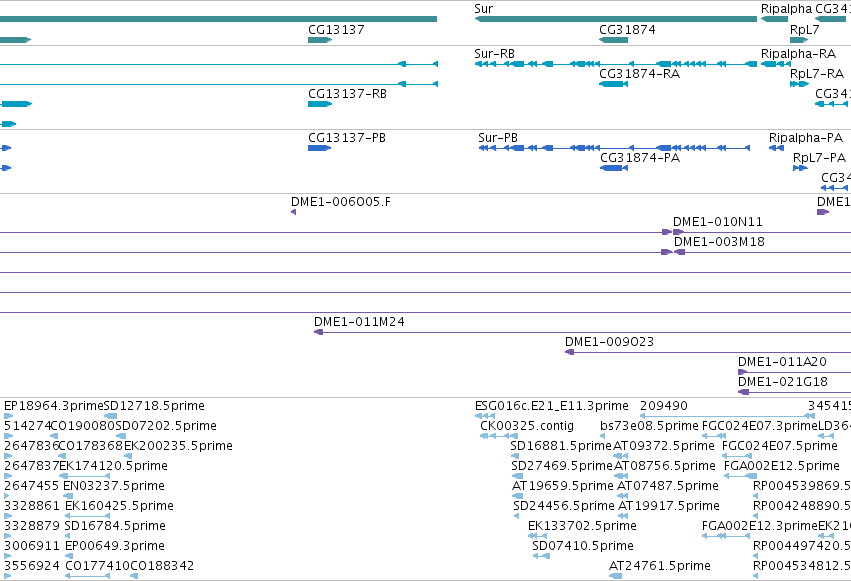Click the DME1-003M18 label
The width and height of the screenshot is (851, 581).
pos(719,241)
